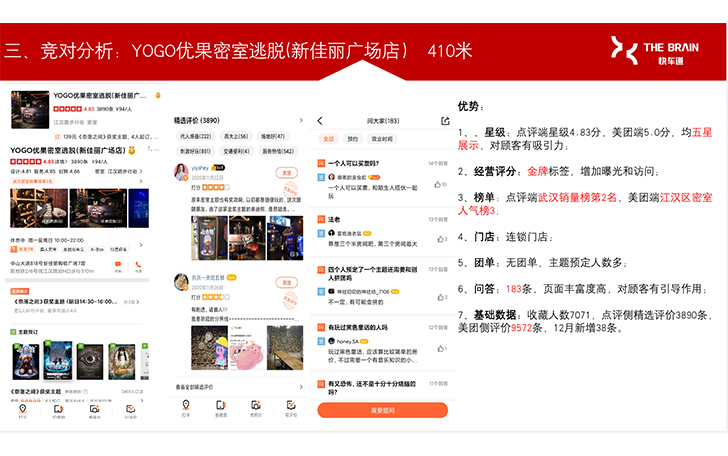
Task: Like the answer with 10 thumbs-up
Action: point(437,185)
